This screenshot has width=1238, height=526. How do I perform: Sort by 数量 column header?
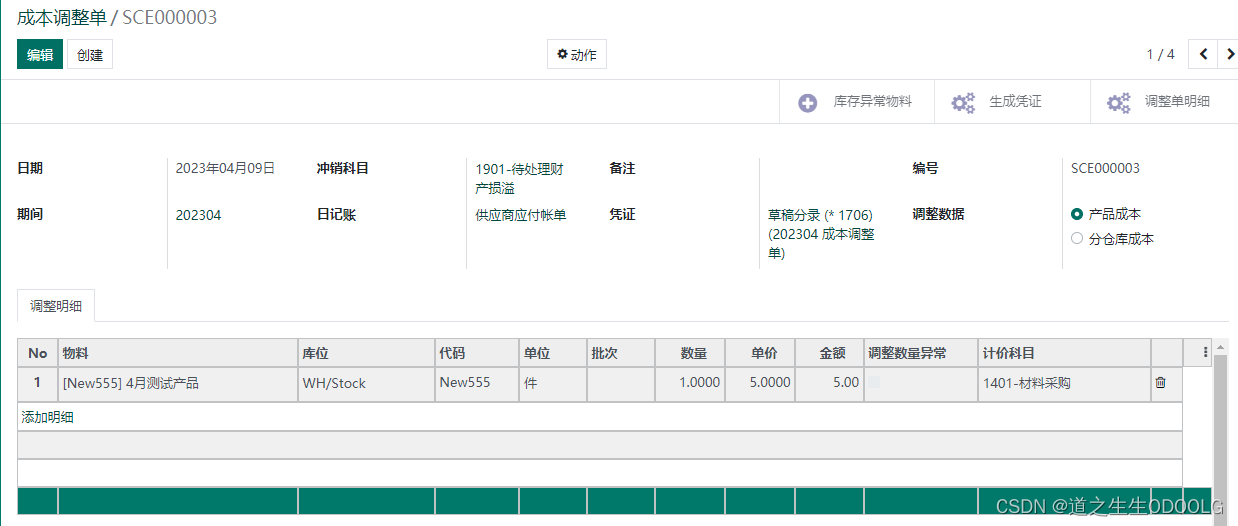[690, 353]
